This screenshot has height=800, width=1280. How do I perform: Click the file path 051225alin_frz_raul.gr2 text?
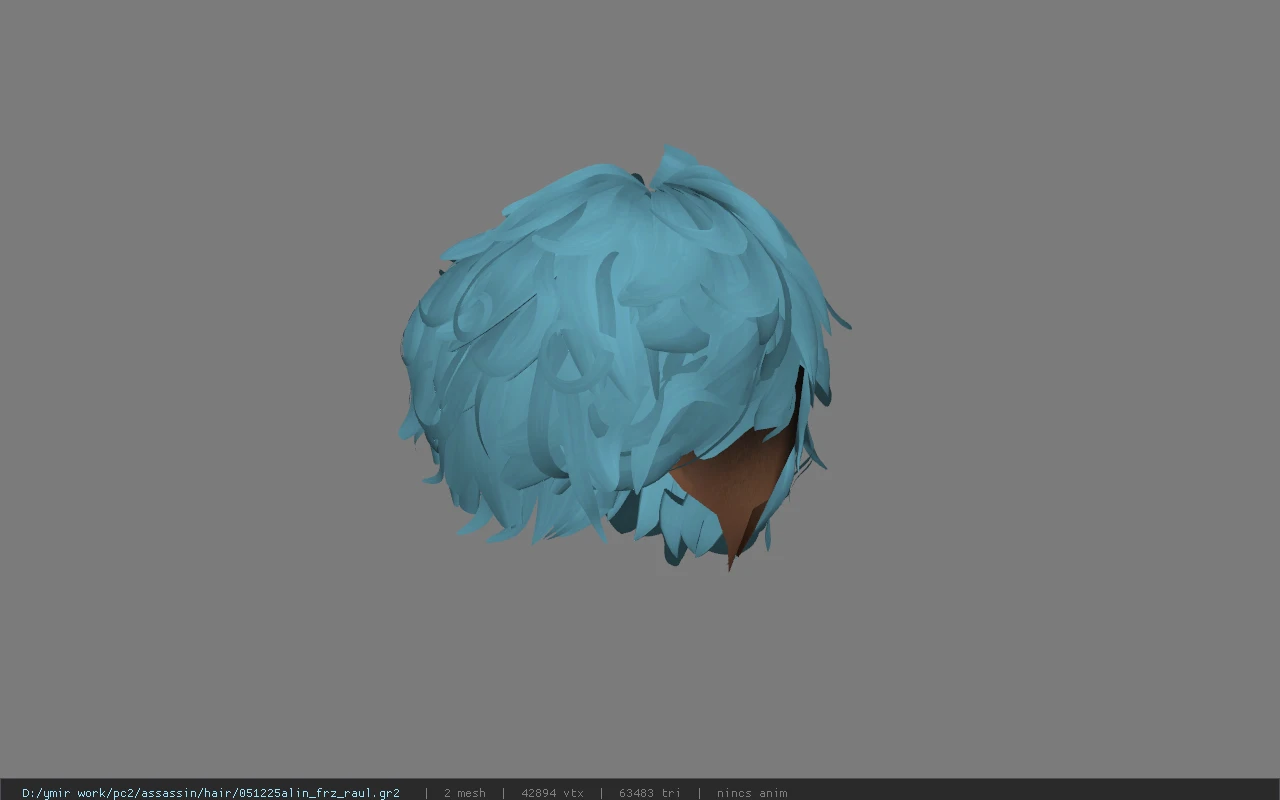(211, 793)
